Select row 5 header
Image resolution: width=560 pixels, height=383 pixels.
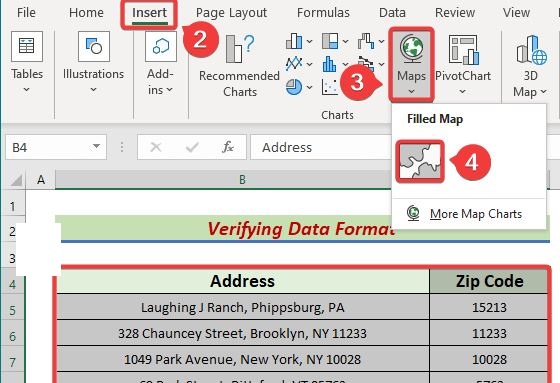pos(13,310)
